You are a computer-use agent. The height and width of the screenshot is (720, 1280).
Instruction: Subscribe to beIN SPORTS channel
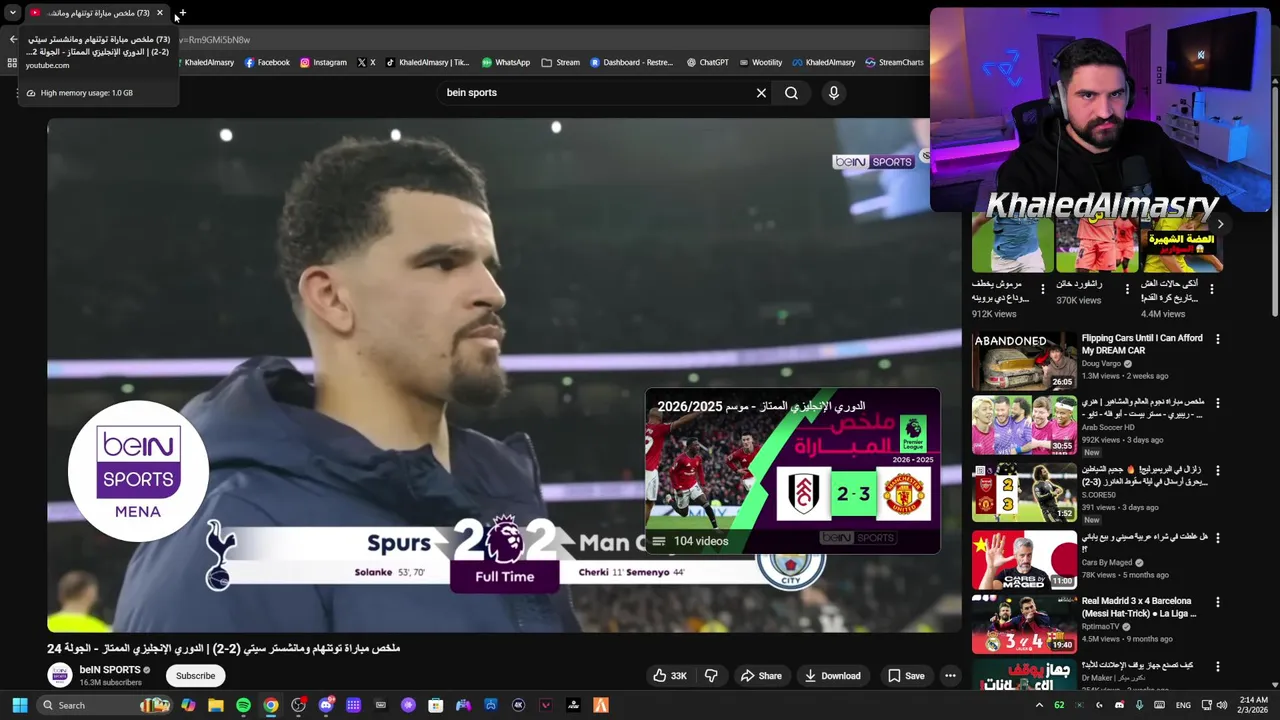[x=195, y=676]
